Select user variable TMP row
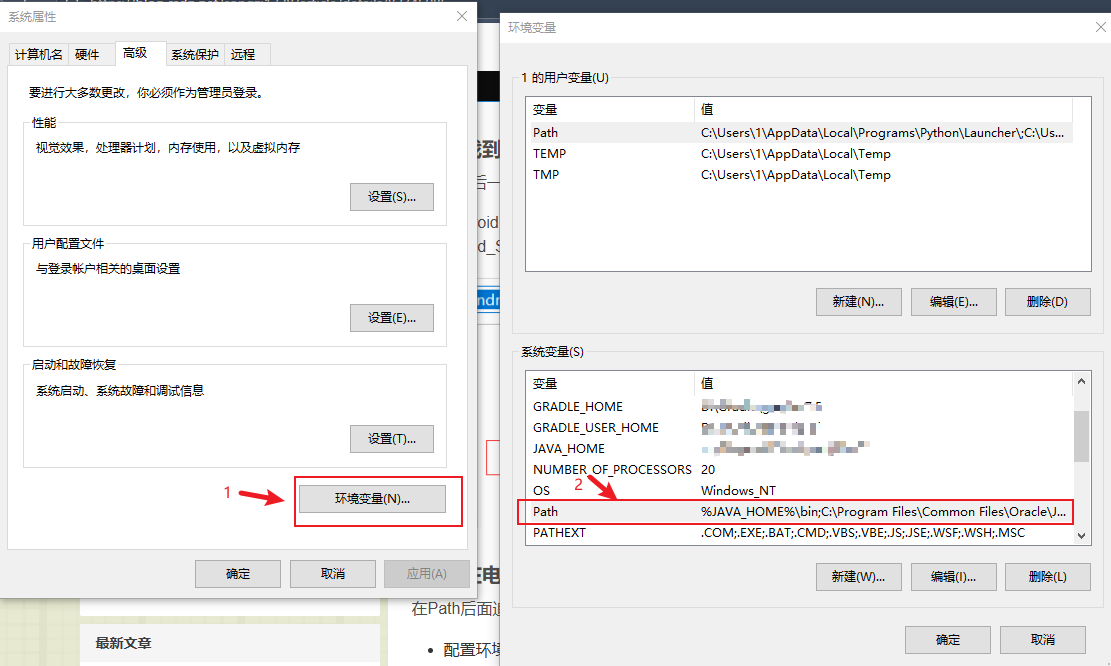Viewport: 1111px width, 666px height. click(x=802, y=175)
